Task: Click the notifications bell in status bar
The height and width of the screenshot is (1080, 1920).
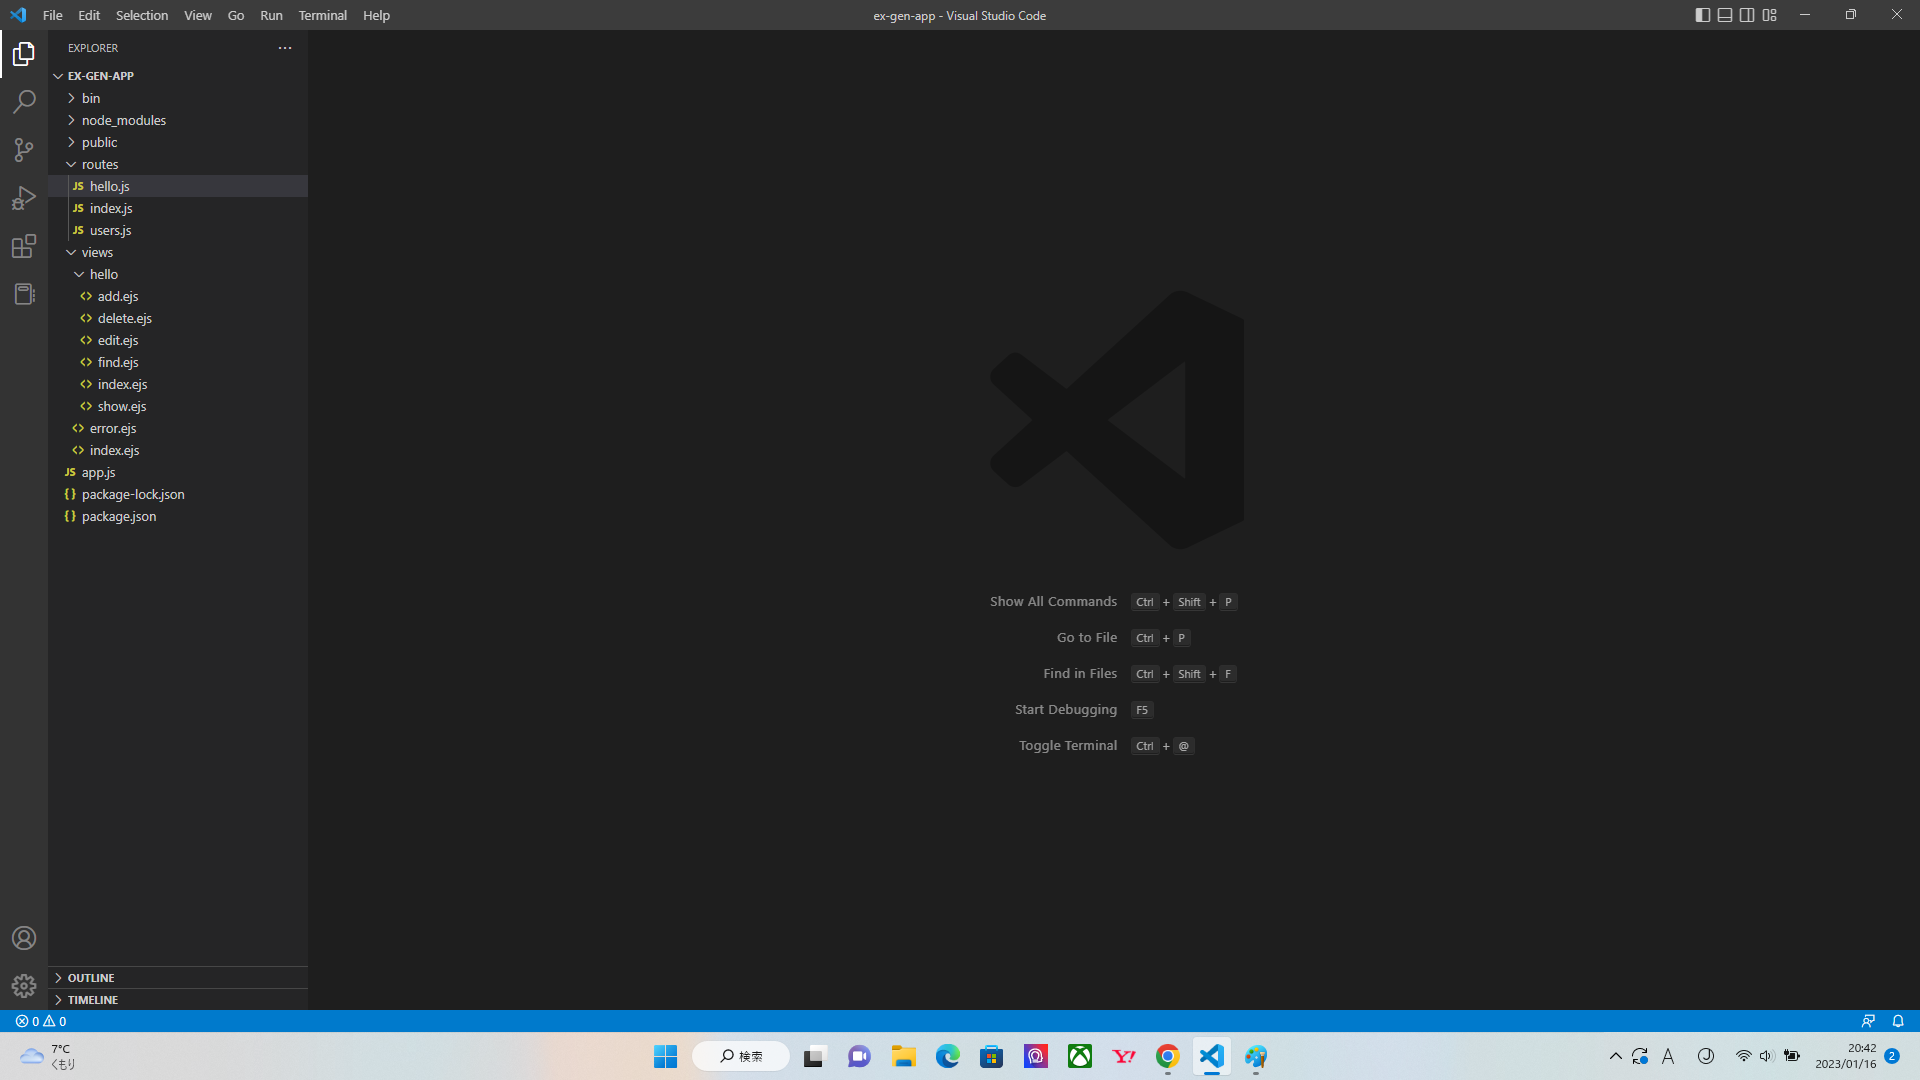Action: click(1898, 1021)
